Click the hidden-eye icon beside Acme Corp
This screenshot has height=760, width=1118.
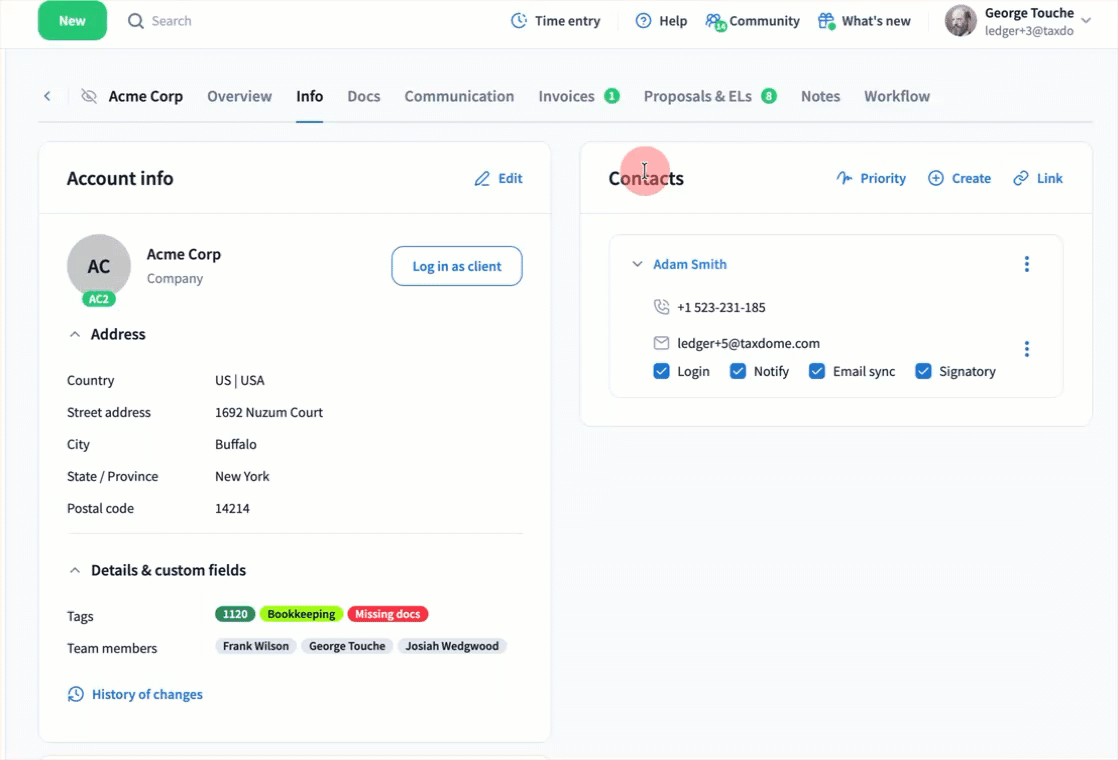88,96
